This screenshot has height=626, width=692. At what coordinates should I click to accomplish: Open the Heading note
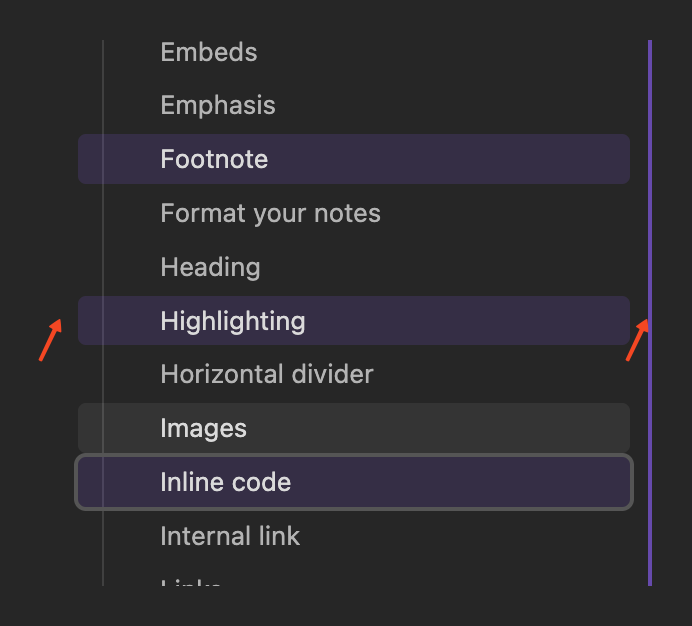210,267
